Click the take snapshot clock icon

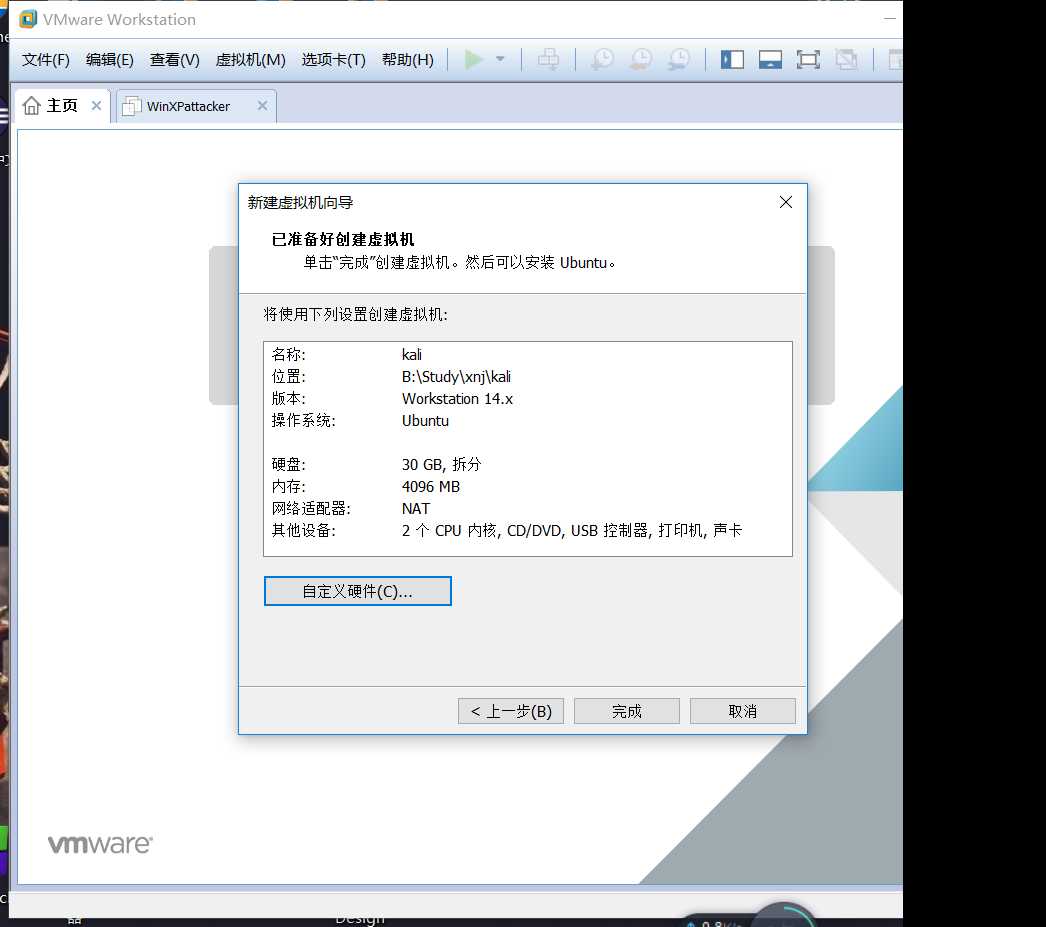[602, 59]
